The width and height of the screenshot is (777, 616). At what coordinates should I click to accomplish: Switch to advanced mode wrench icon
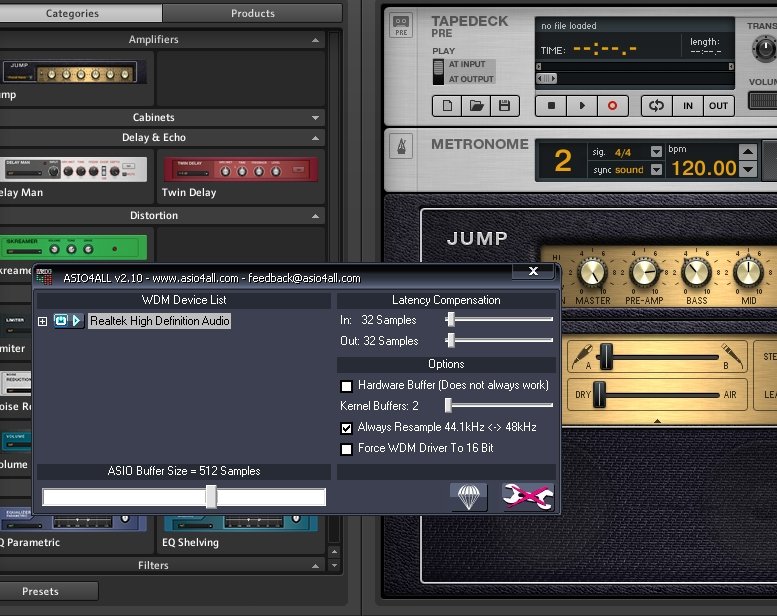[x=528, y=497]
